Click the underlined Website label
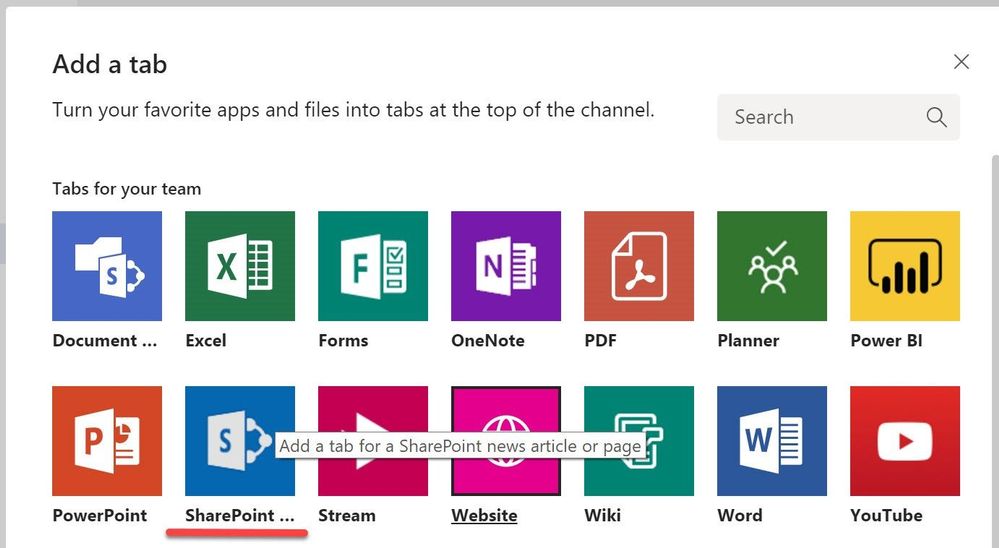The image size is (999, 548). click(x=484, y=516)
